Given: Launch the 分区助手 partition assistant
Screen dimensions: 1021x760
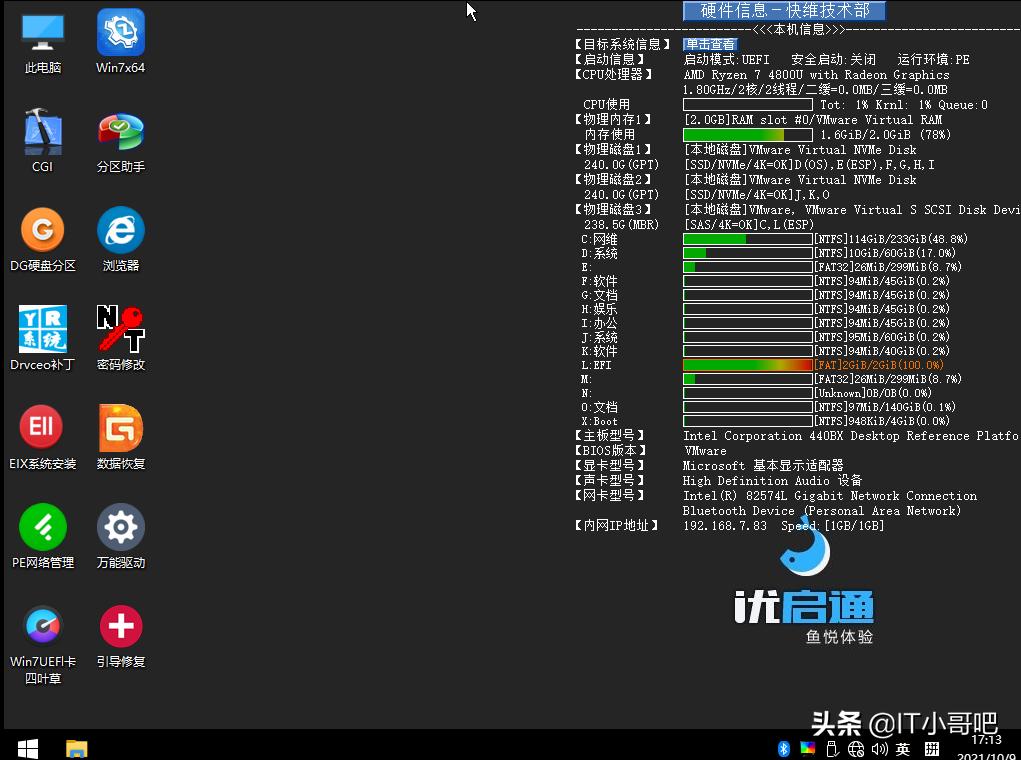Looking at the screenshot, I should pyautogui.click(x=120, y=130).
